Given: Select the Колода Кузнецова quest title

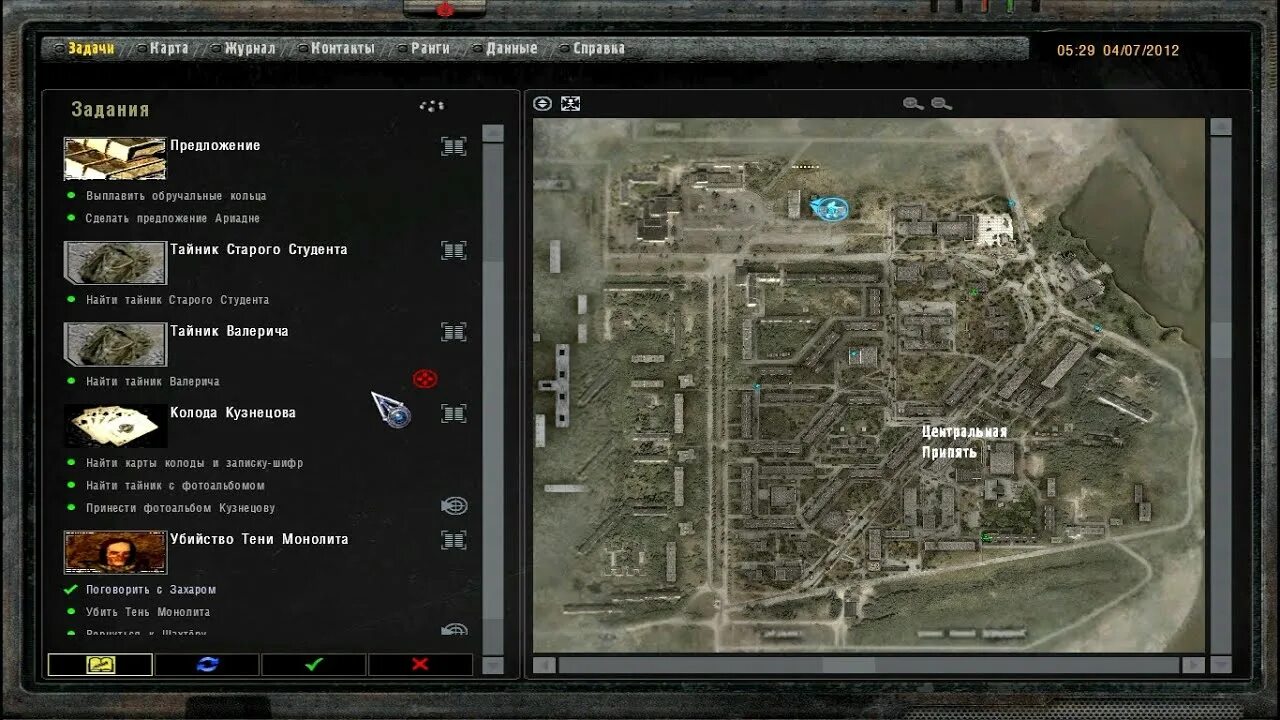Looking at the screenshot, I should [233, 413].
